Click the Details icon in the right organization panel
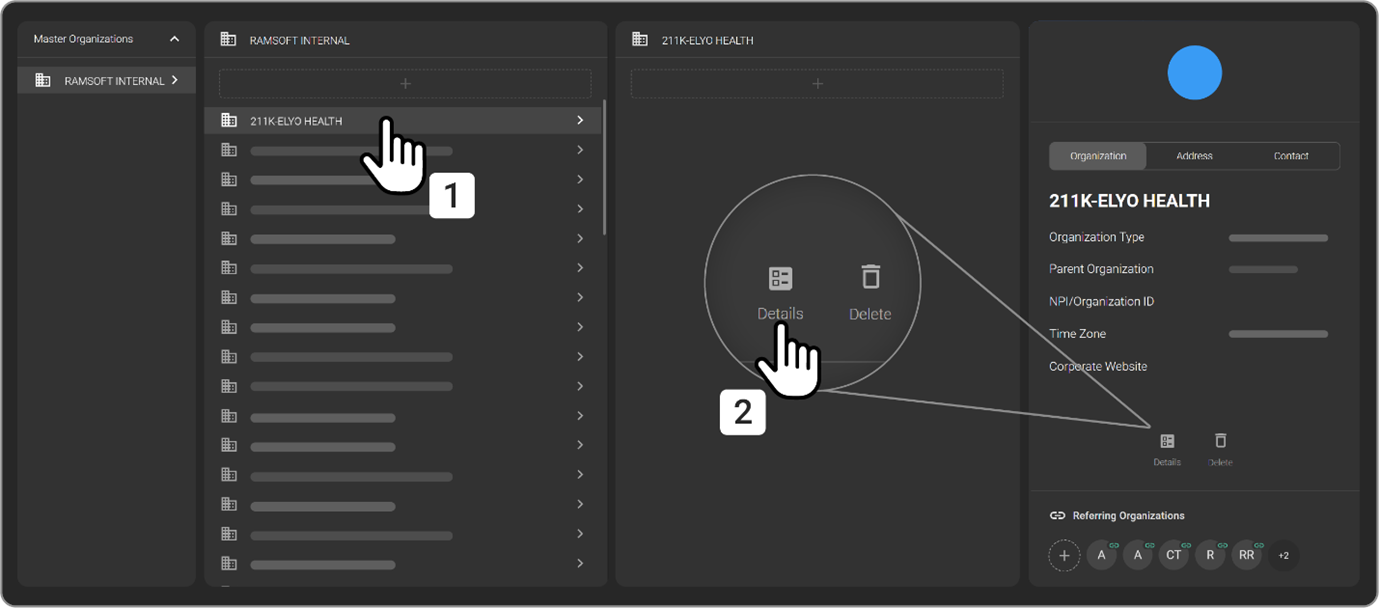 pos(1167,441)
